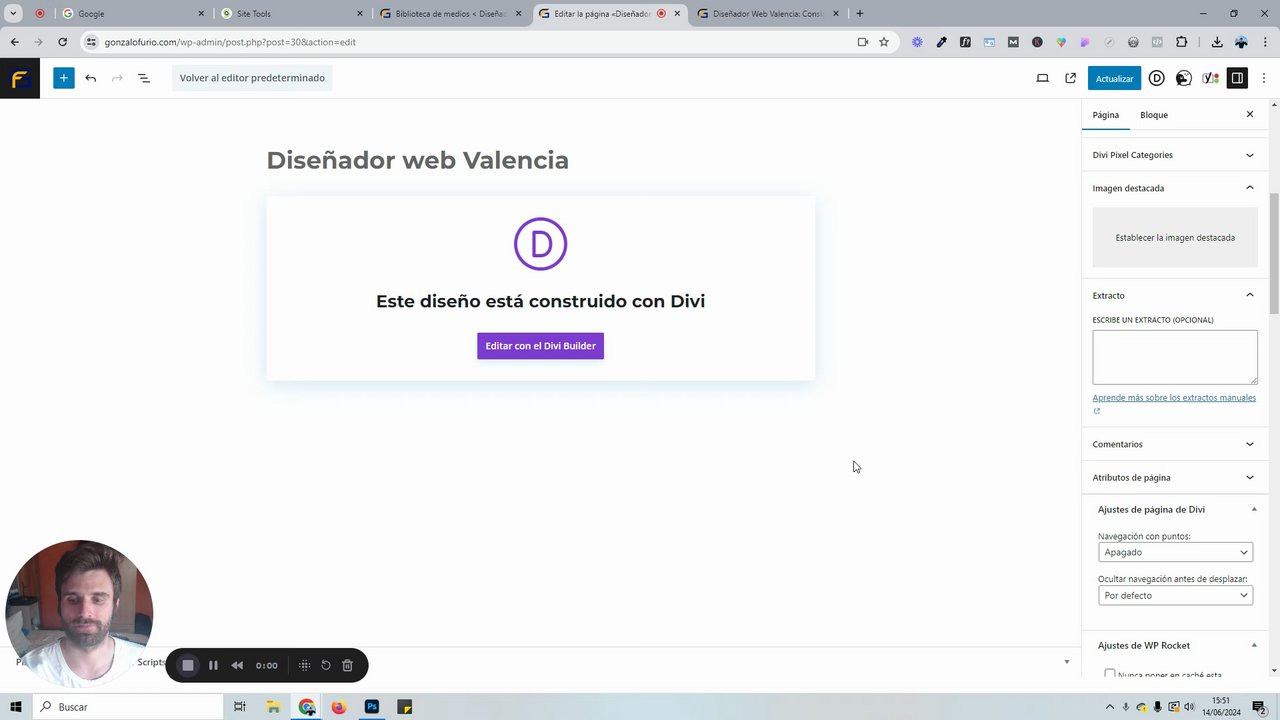Open Ocultar navegación antes de desplazar dropdown
This screenshot has width=1280, height=720.
click(x=1175, y=595)
